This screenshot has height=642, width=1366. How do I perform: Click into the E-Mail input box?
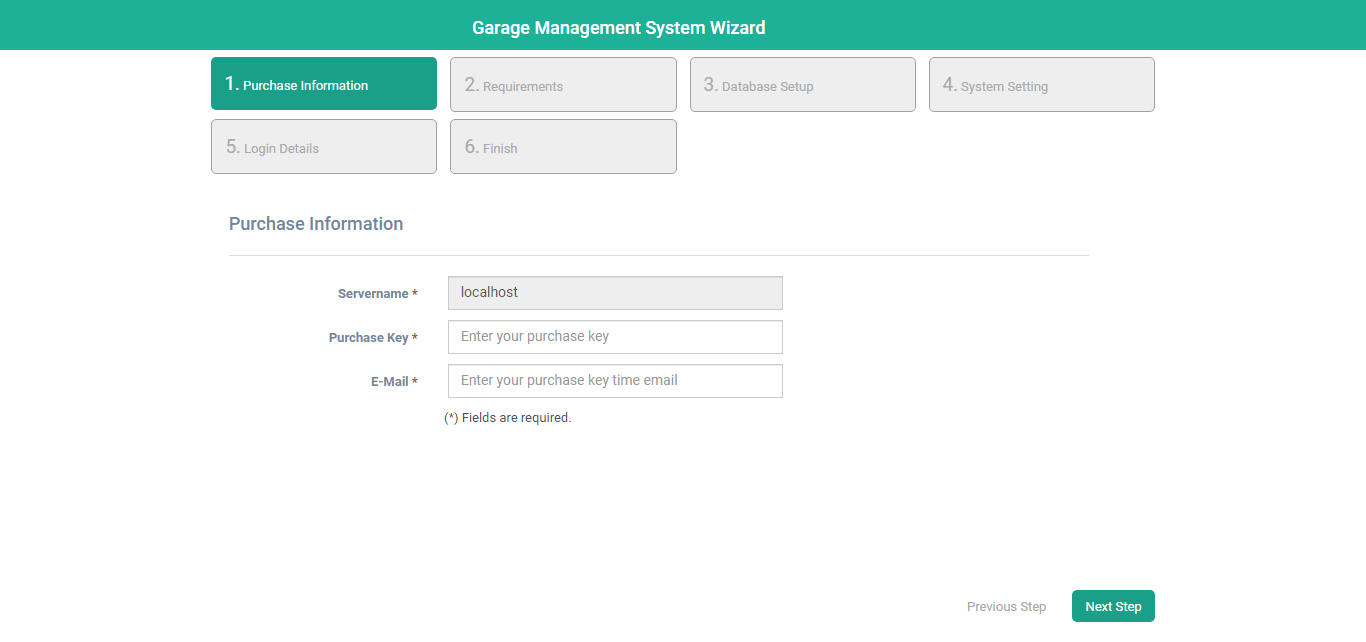pyautogui.click(x=614, y=381)
